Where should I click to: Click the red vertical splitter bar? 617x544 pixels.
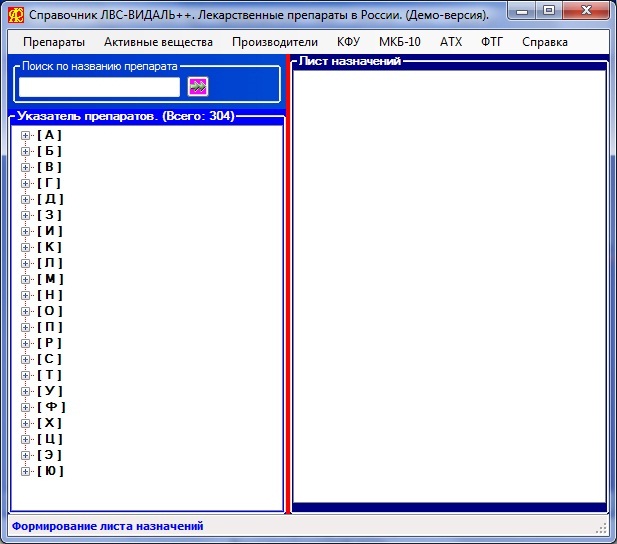(288, 283)
